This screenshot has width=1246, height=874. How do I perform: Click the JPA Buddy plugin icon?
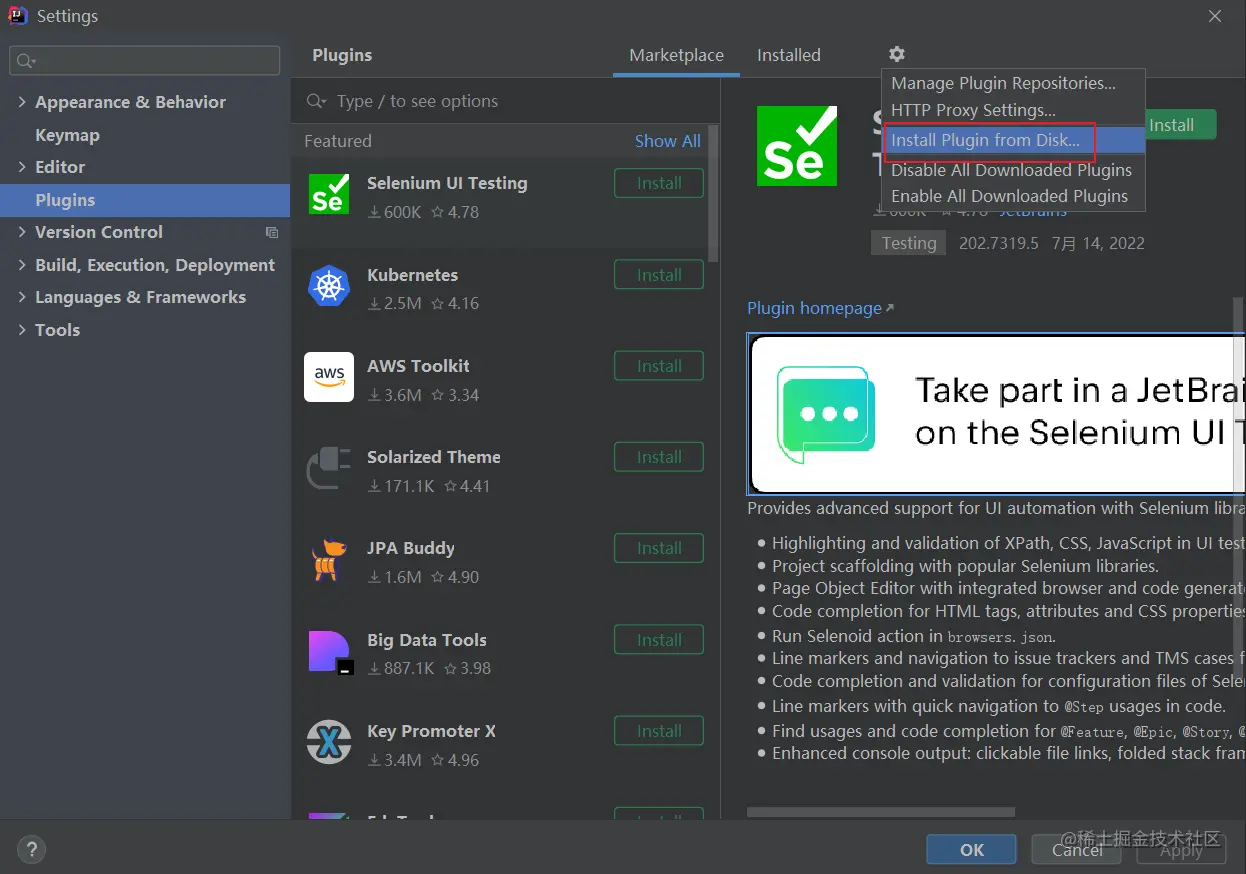point(329,560)
